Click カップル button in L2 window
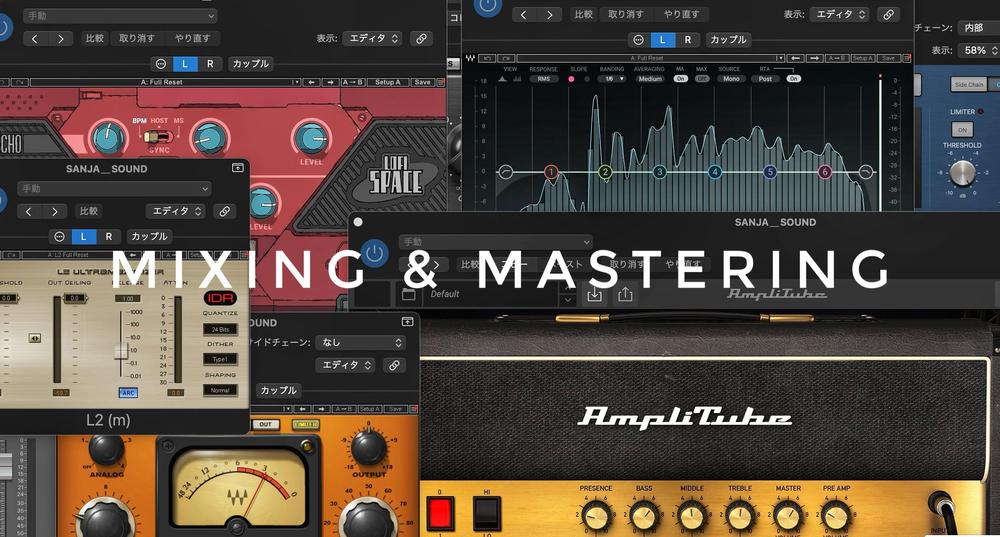This screenshot has width=1000, height=537. tap(149, 237)
